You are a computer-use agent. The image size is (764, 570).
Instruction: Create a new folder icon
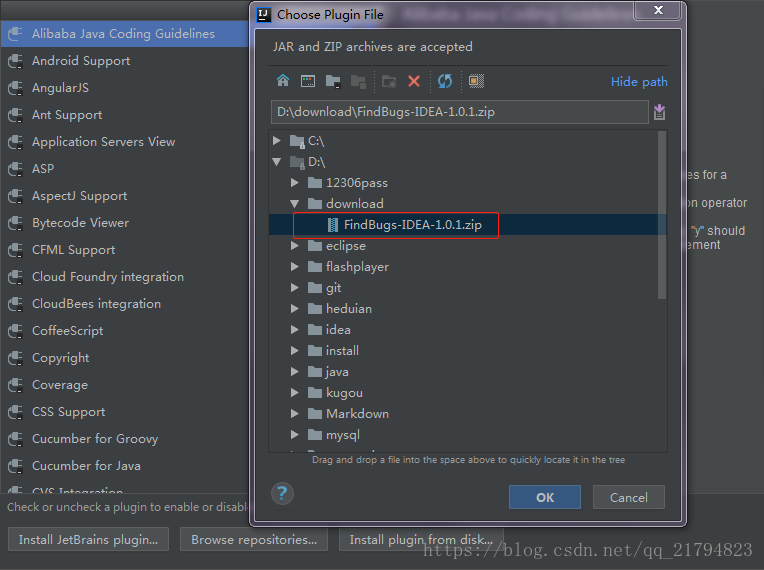click(x=389, y=81)
